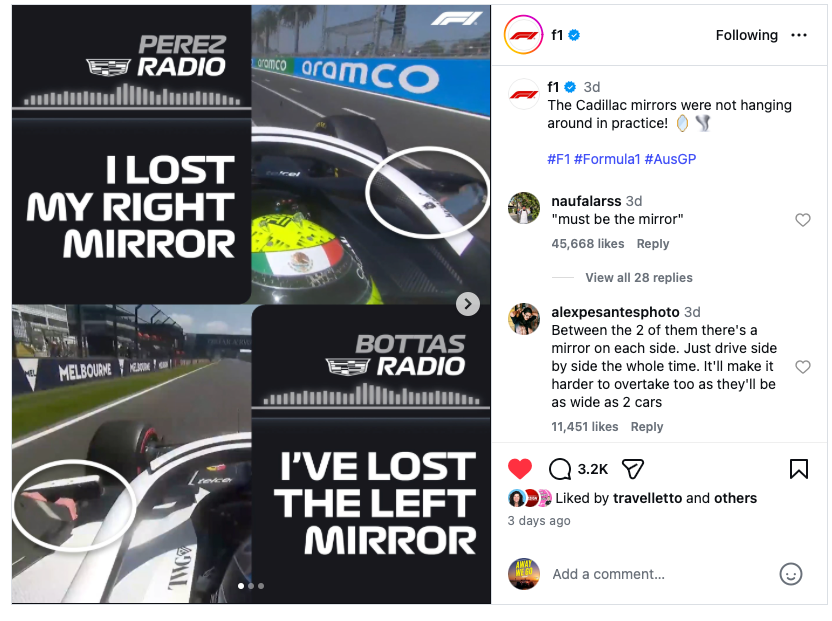This screenshot has height=621, width=832.
Task: Open the #Formula1 hashtag link
Action: coord(607,159)
